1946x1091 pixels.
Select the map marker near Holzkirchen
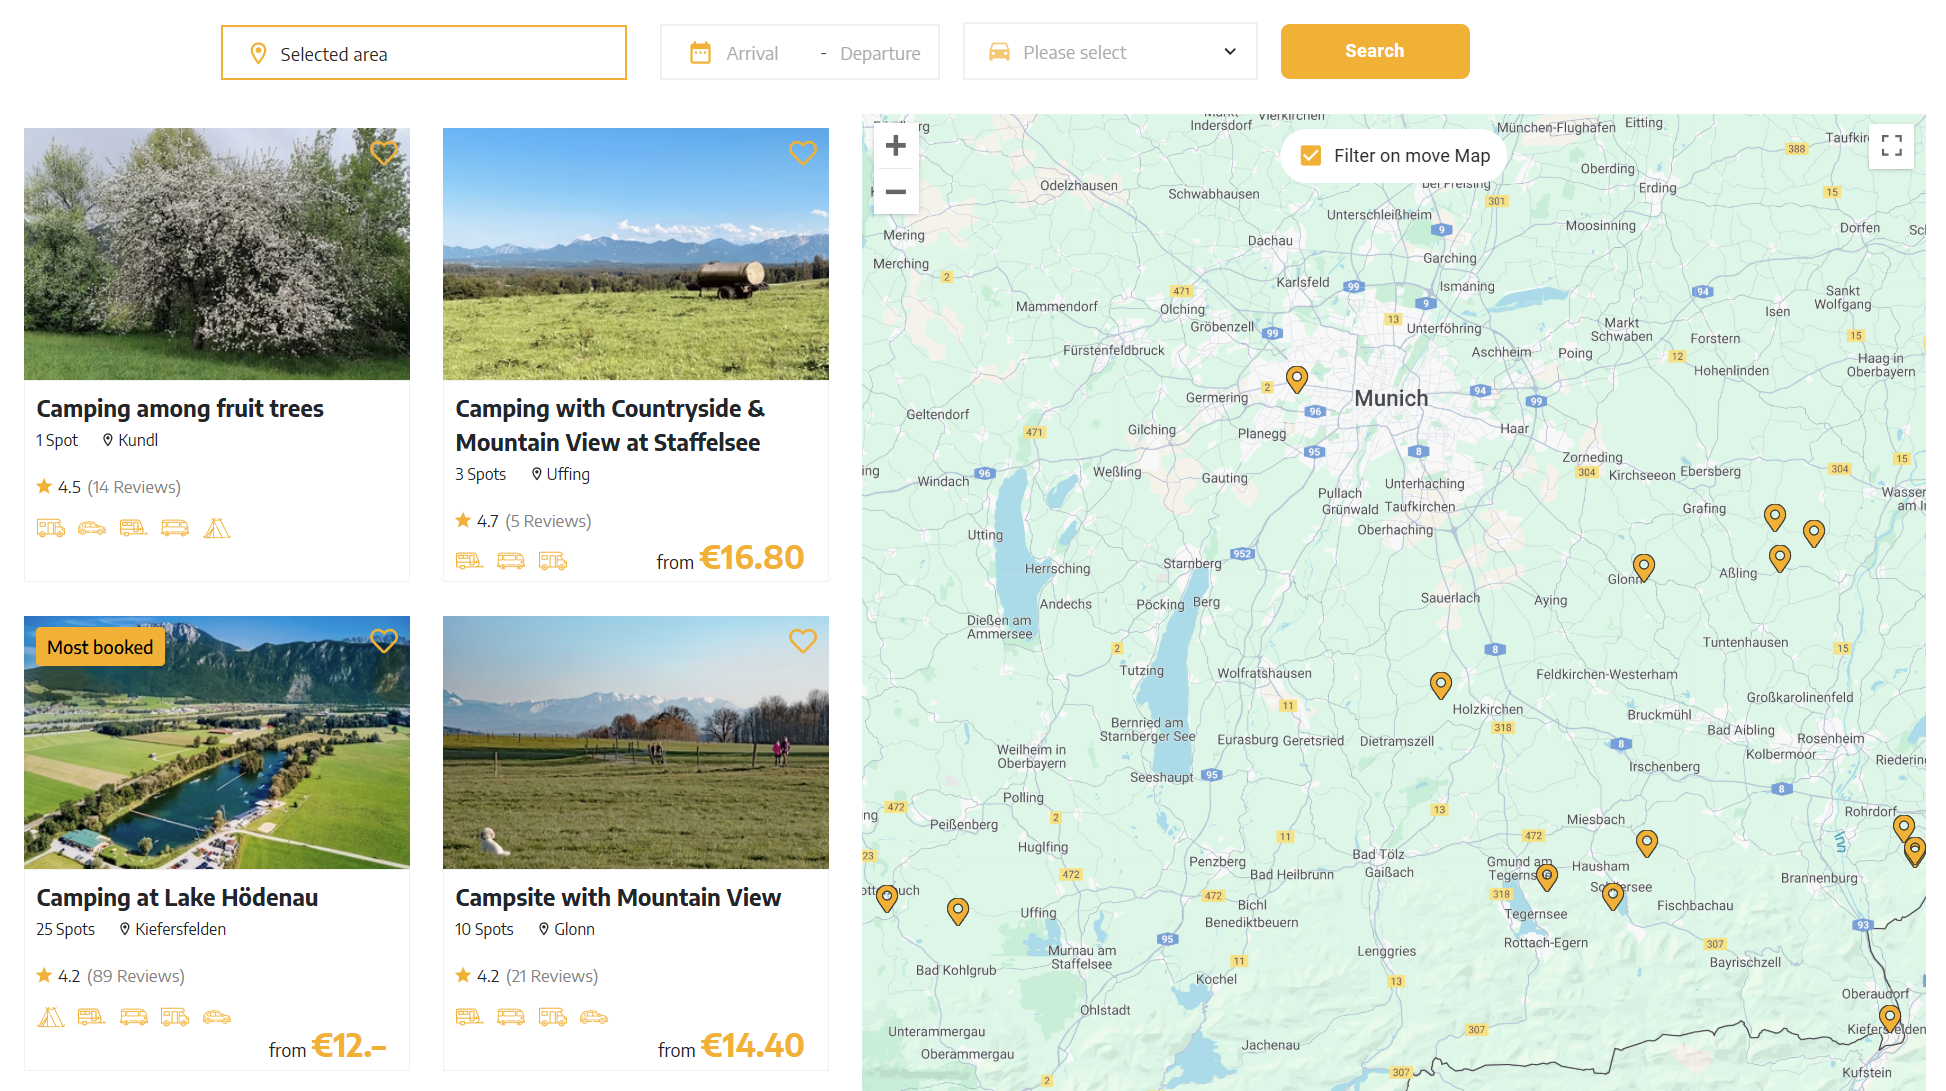pyautogui.click(x=1440, y=684)
